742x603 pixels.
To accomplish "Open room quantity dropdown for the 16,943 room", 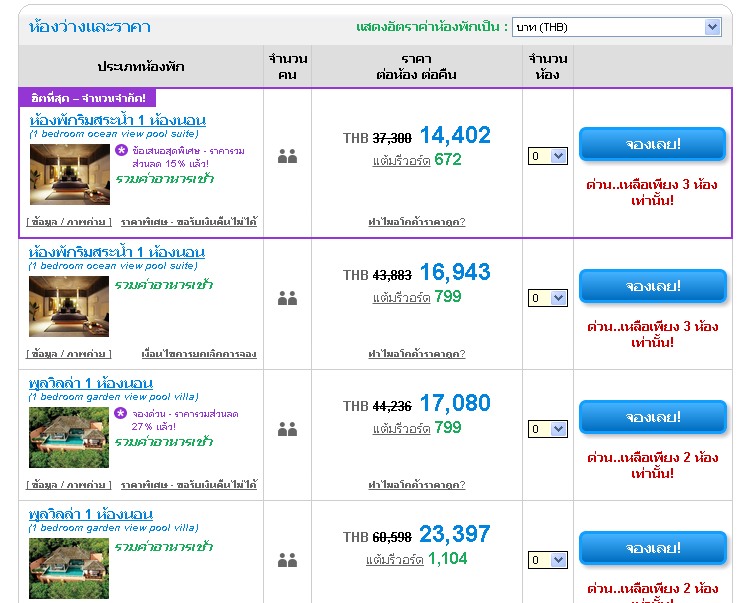I will click(x=547, y=298).
